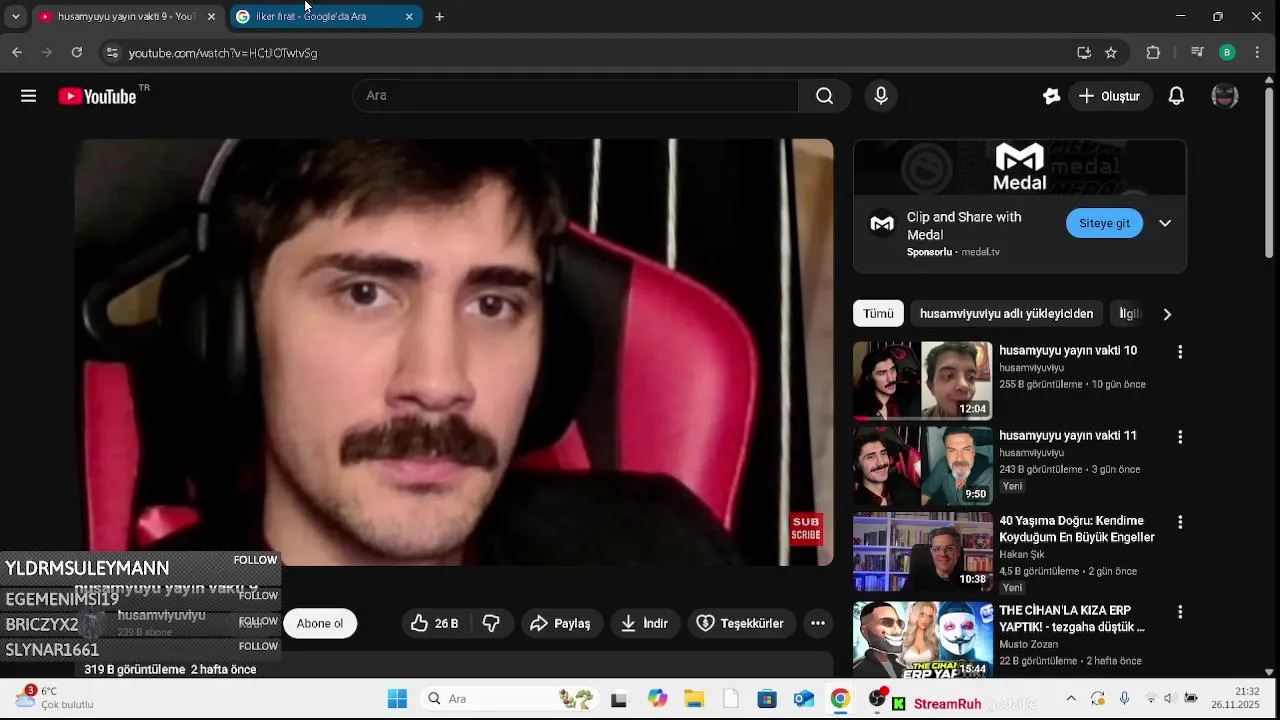Open clock showing 21:32 26.11.2025
The height and width of the screenshot is (720, 1280).
coord(1237,698)
